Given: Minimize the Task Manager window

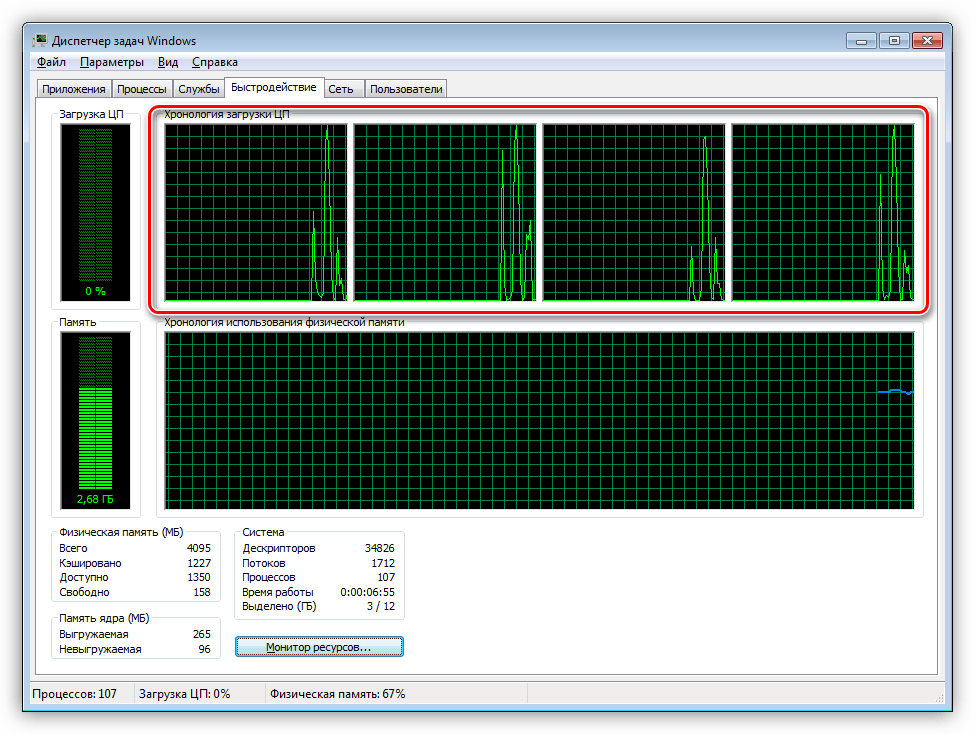Looking at the screenshot, I should tap(863, 41).
